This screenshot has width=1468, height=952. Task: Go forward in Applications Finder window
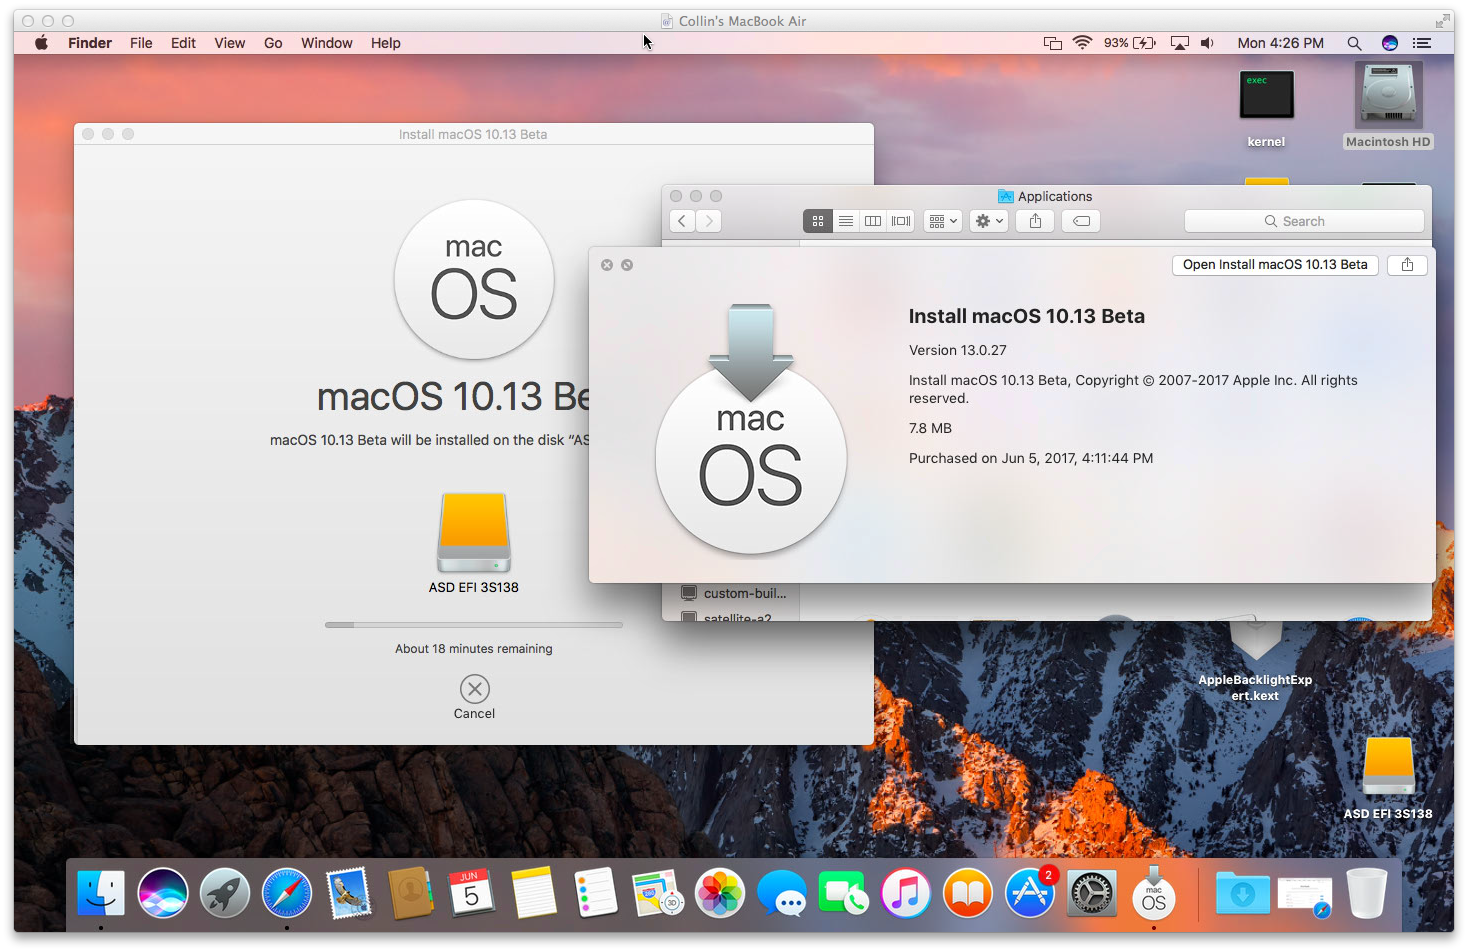point(708,221)
